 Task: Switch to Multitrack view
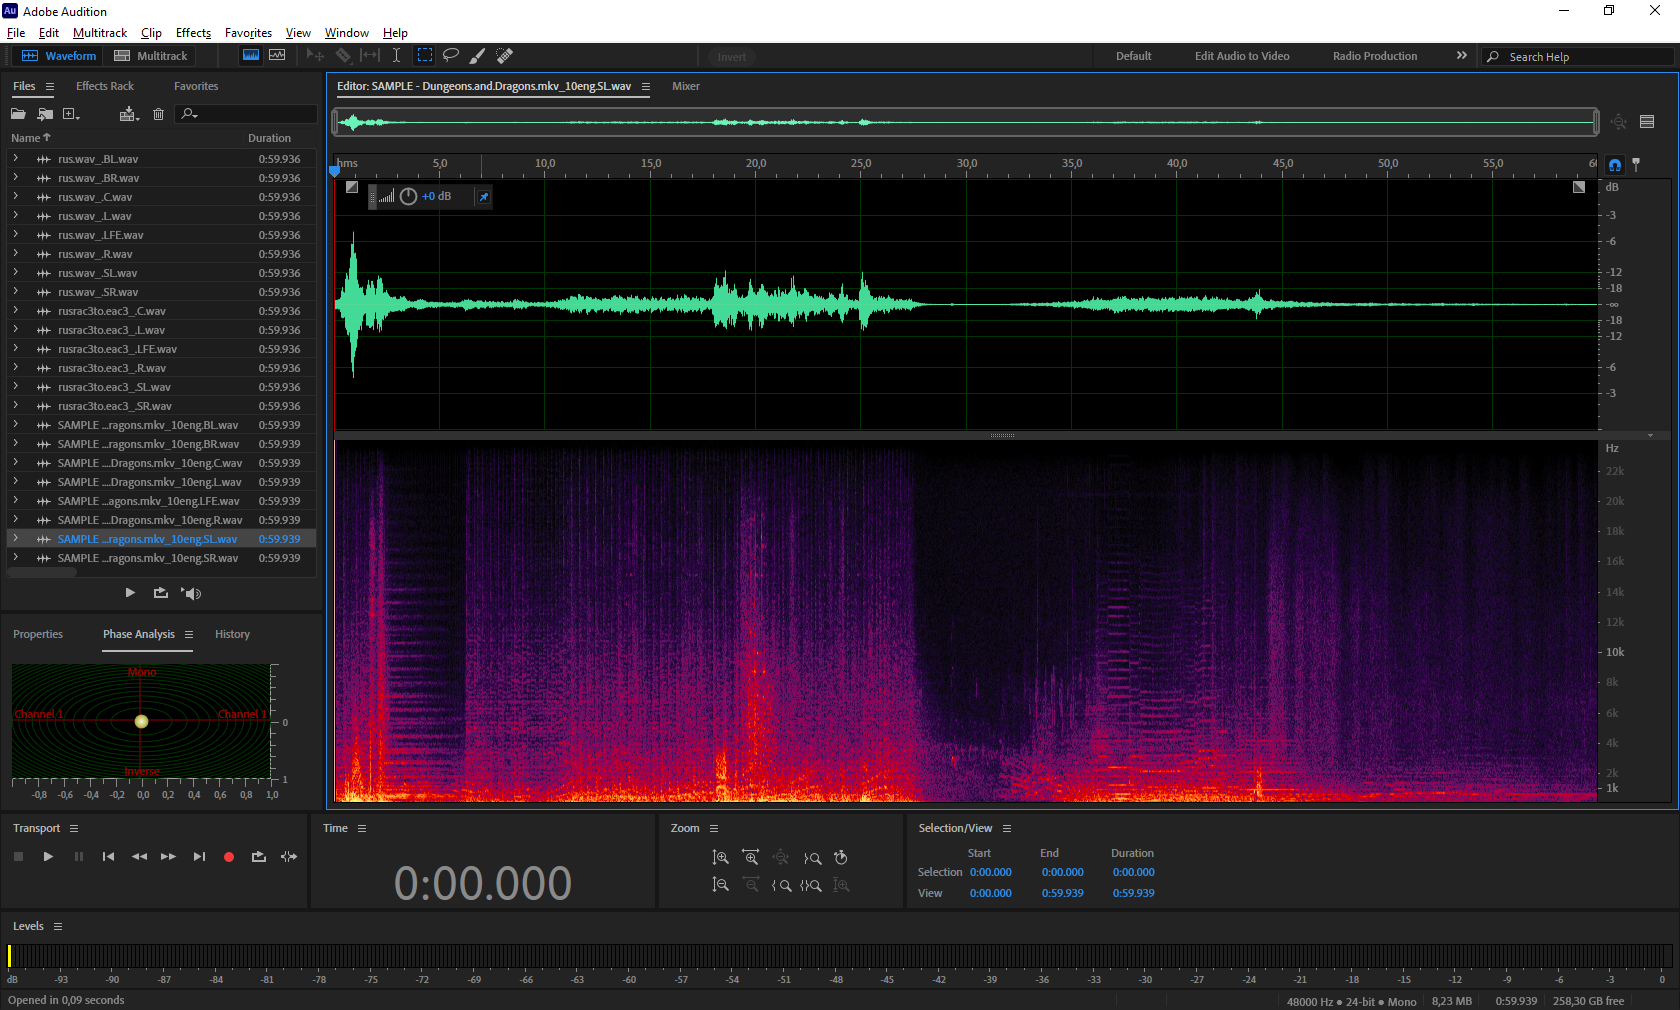click(x=151, y=56)
